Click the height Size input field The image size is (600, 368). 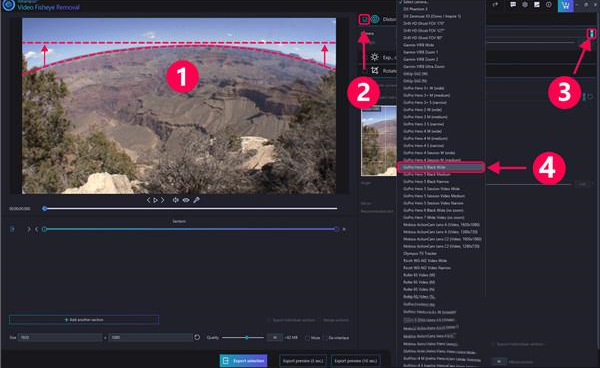coord(151,337)
